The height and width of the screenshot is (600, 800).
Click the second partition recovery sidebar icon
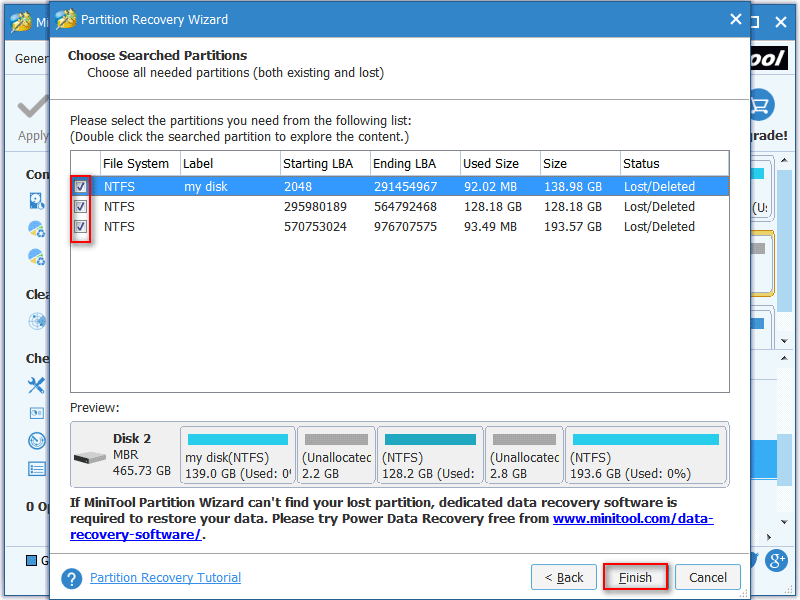(x=37, y=229)
